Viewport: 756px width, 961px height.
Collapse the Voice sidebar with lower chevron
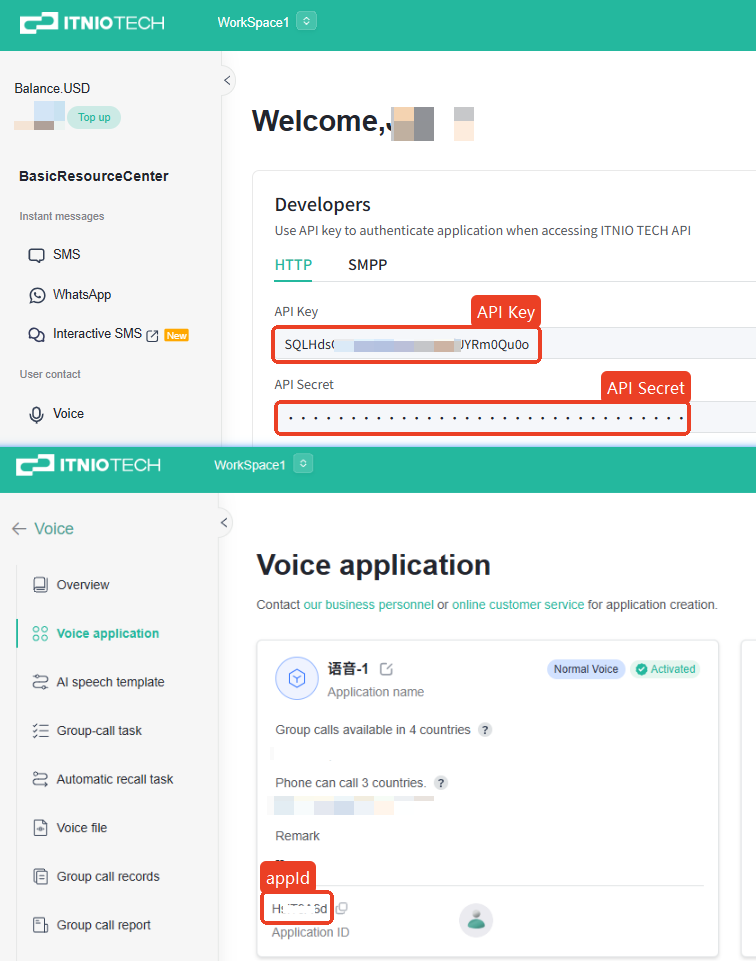[225, 522]
